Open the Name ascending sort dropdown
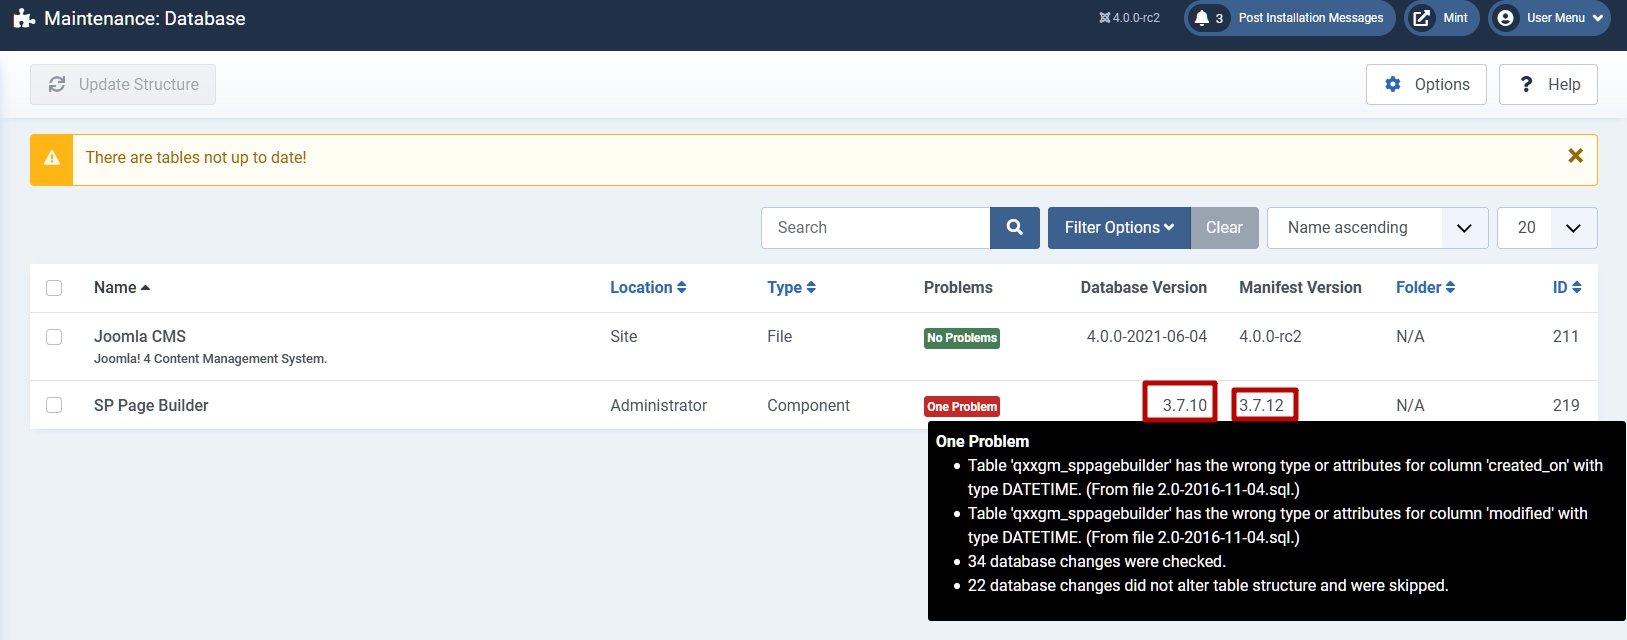Viewport: 1627px width, 640px height. coord(1376,228)
